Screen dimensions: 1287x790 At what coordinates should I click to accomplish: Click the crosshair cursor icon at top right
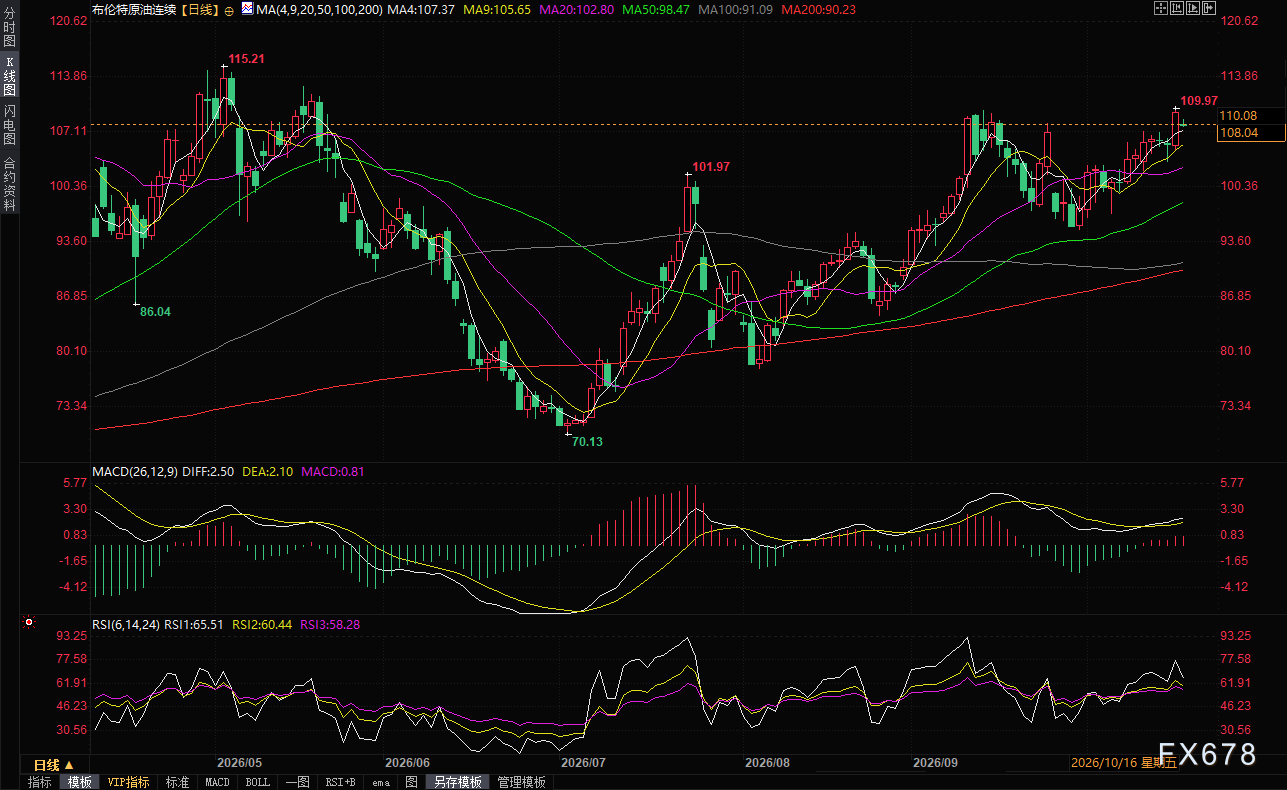tap(1161, 8)
